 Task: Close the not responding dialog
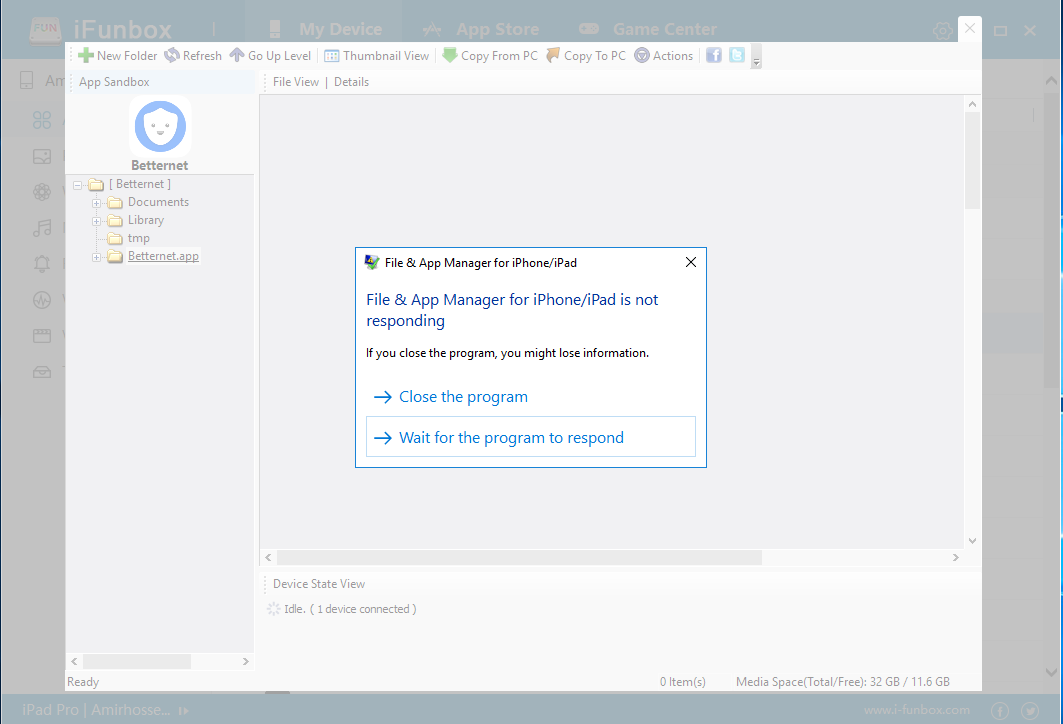690,262
